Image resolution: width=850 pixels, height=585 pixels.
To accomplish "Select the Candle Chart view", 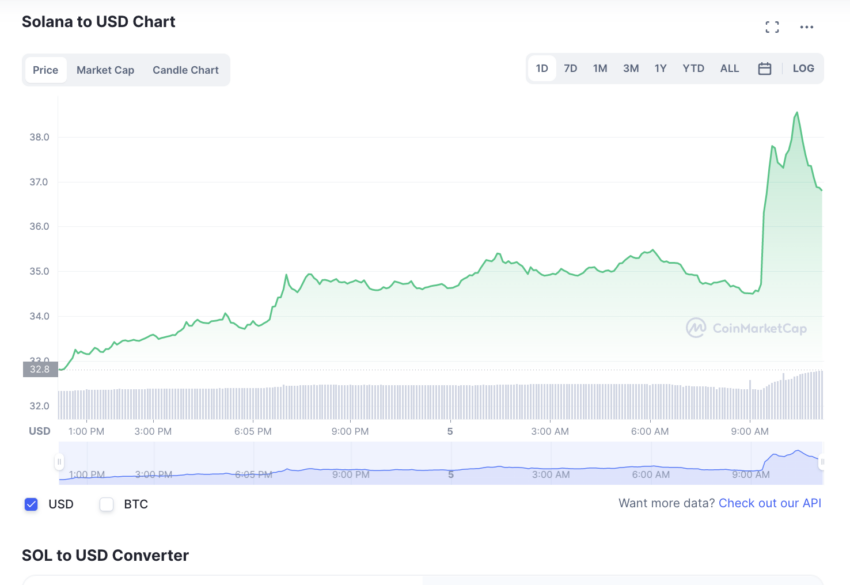I will click(185, 70).
